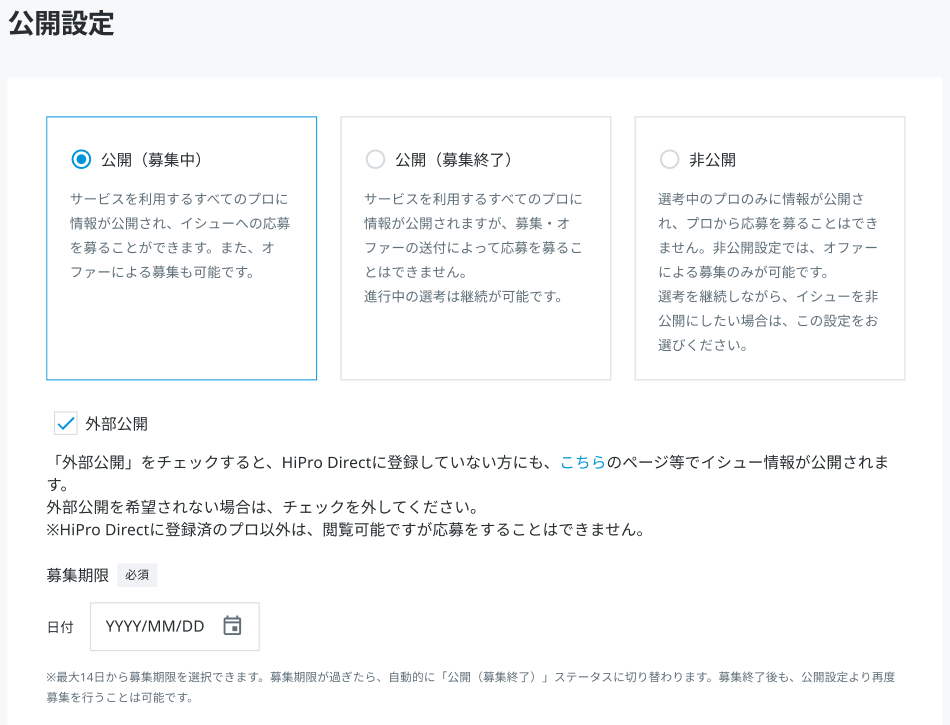Screen dimensions: 950x725
Task: Select the 非公開 radio button
Action: (669, 159)
